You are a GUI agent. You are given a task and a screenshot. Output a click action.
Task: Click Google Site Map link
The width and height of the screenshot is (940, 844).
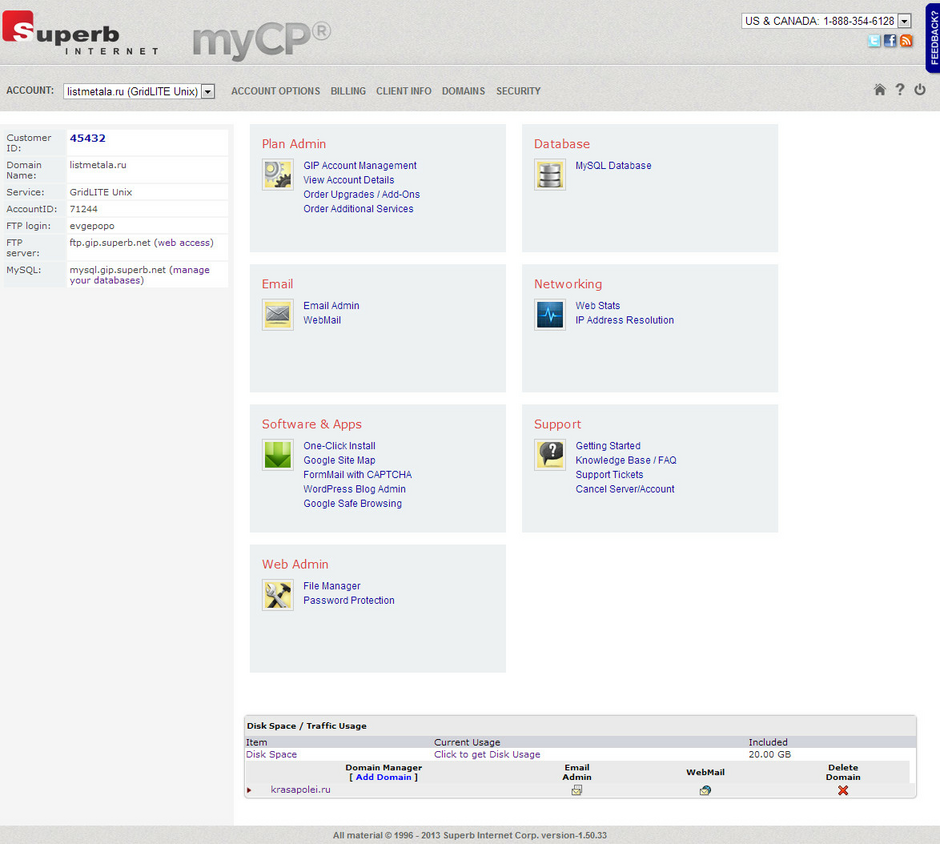click(x=339, y=460)
